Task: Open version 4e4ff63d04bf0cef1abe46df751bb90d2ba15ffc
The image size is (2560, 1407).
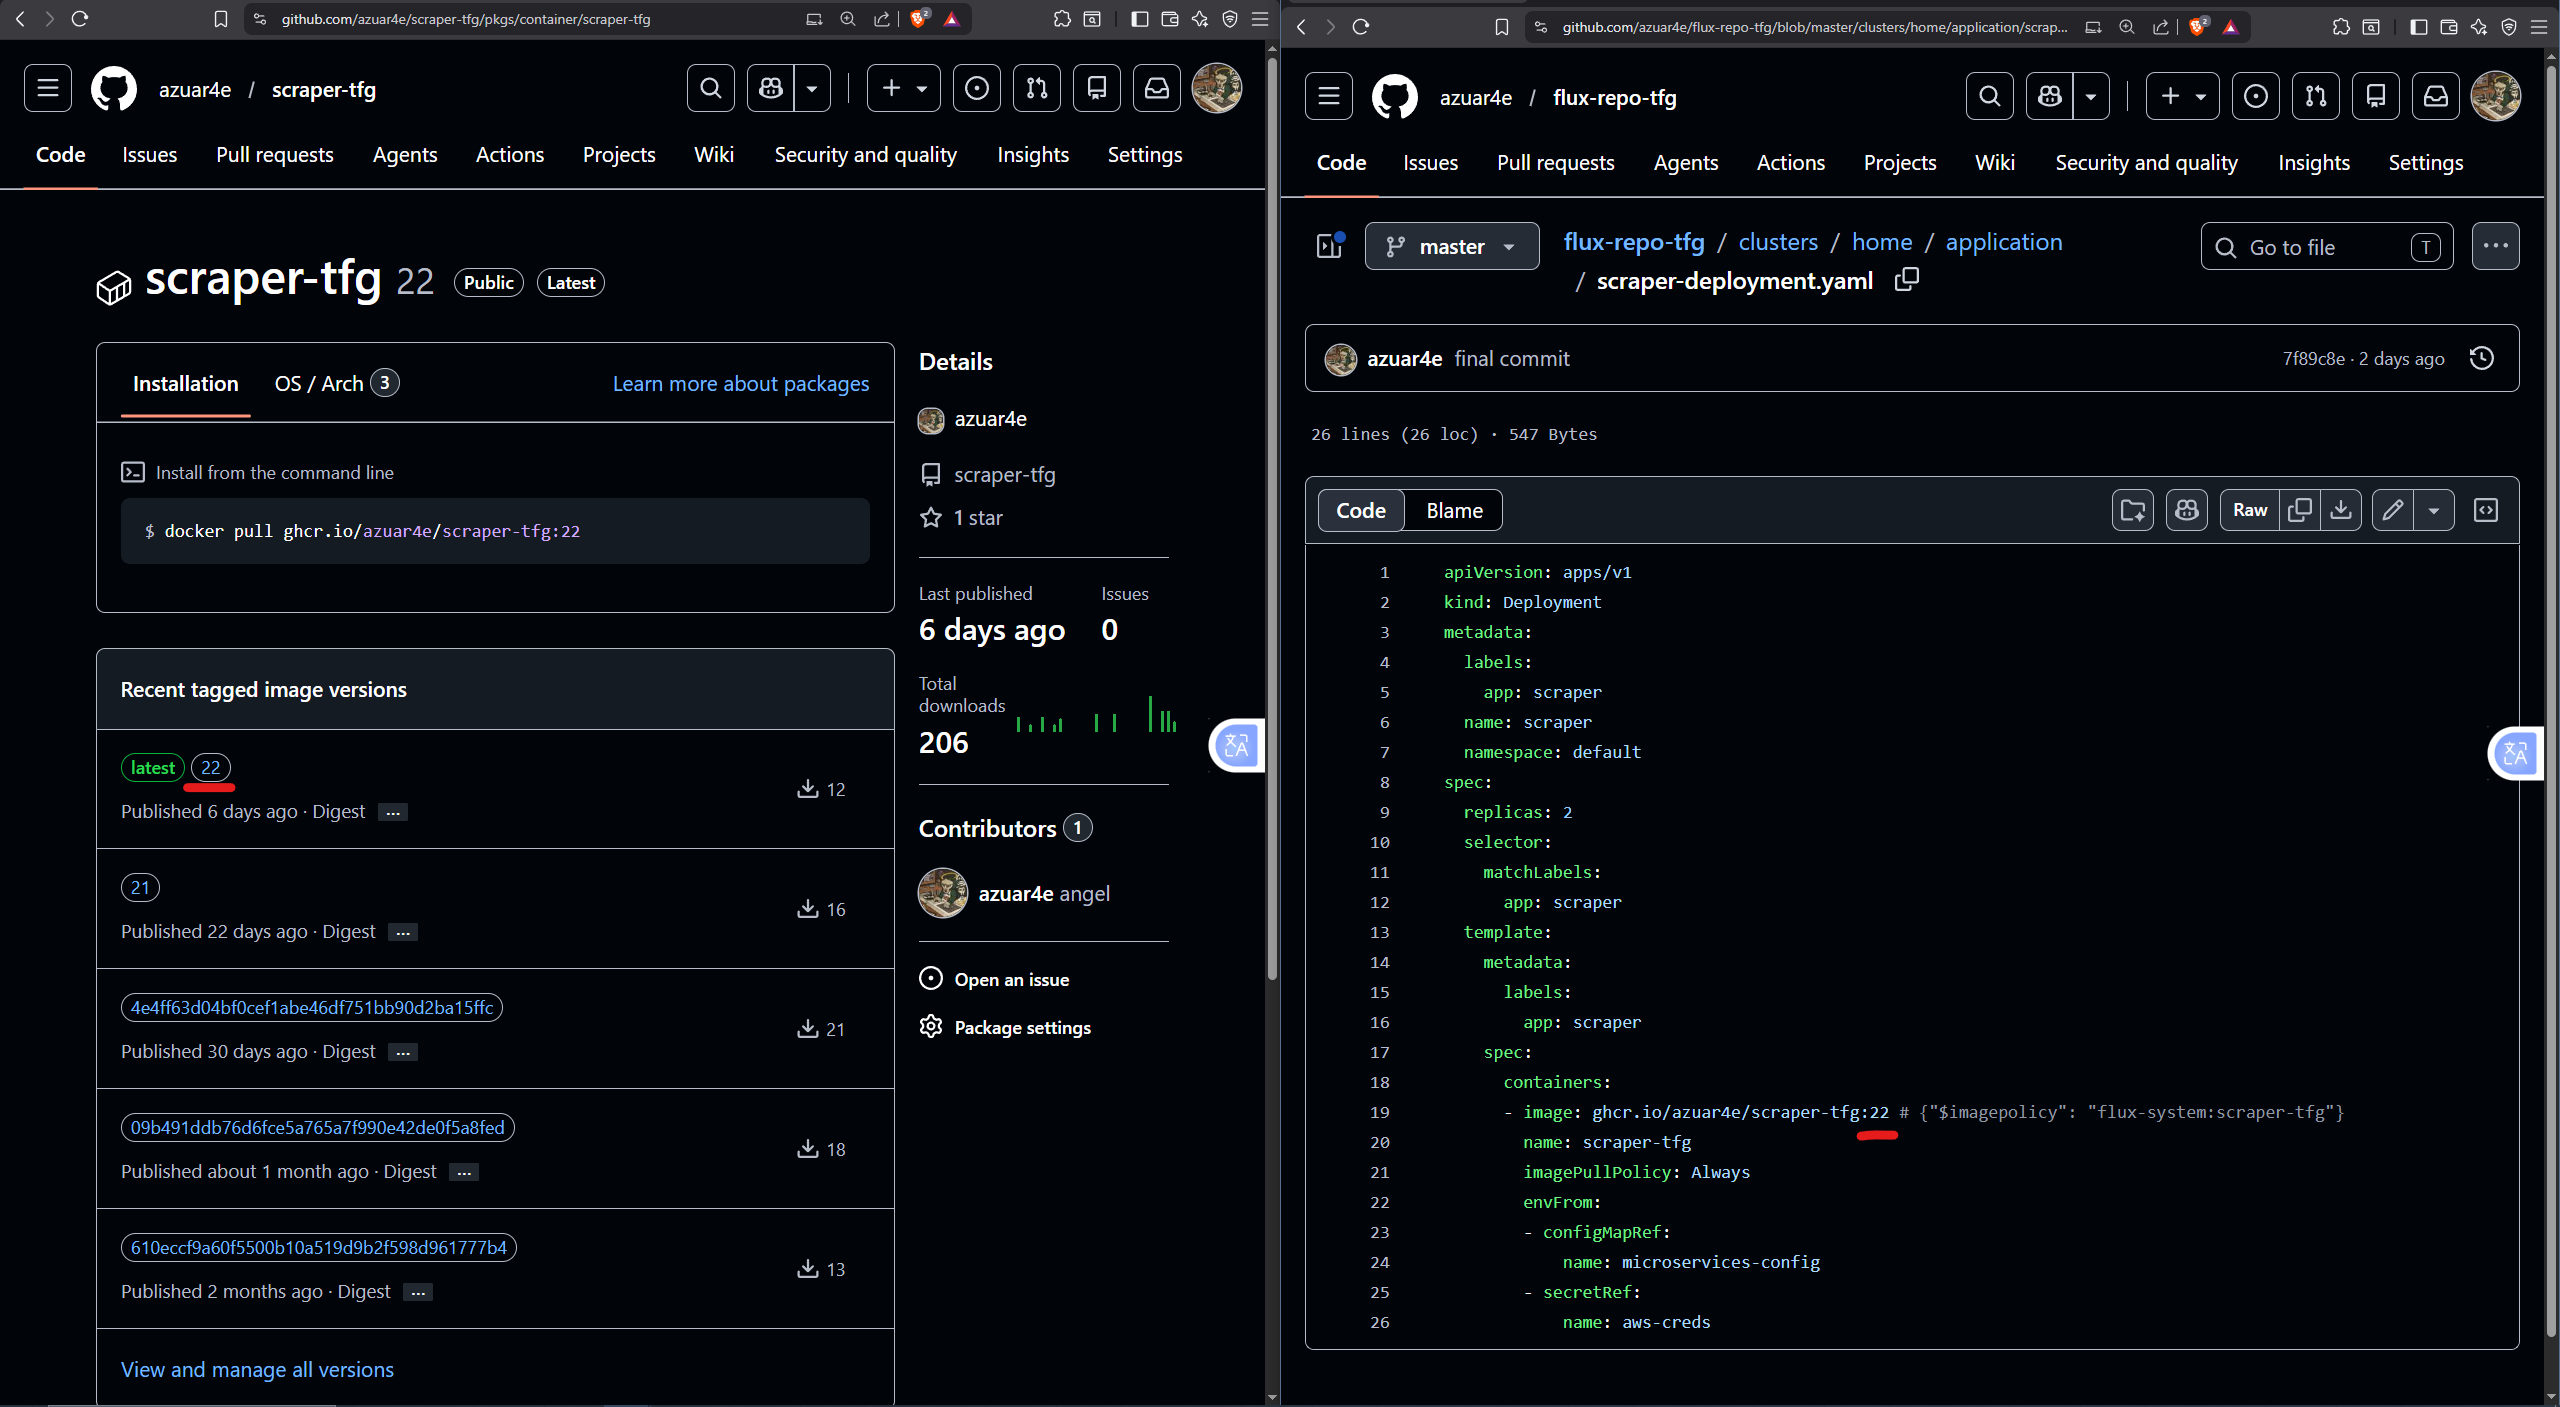Action: tap(312, 1008)
